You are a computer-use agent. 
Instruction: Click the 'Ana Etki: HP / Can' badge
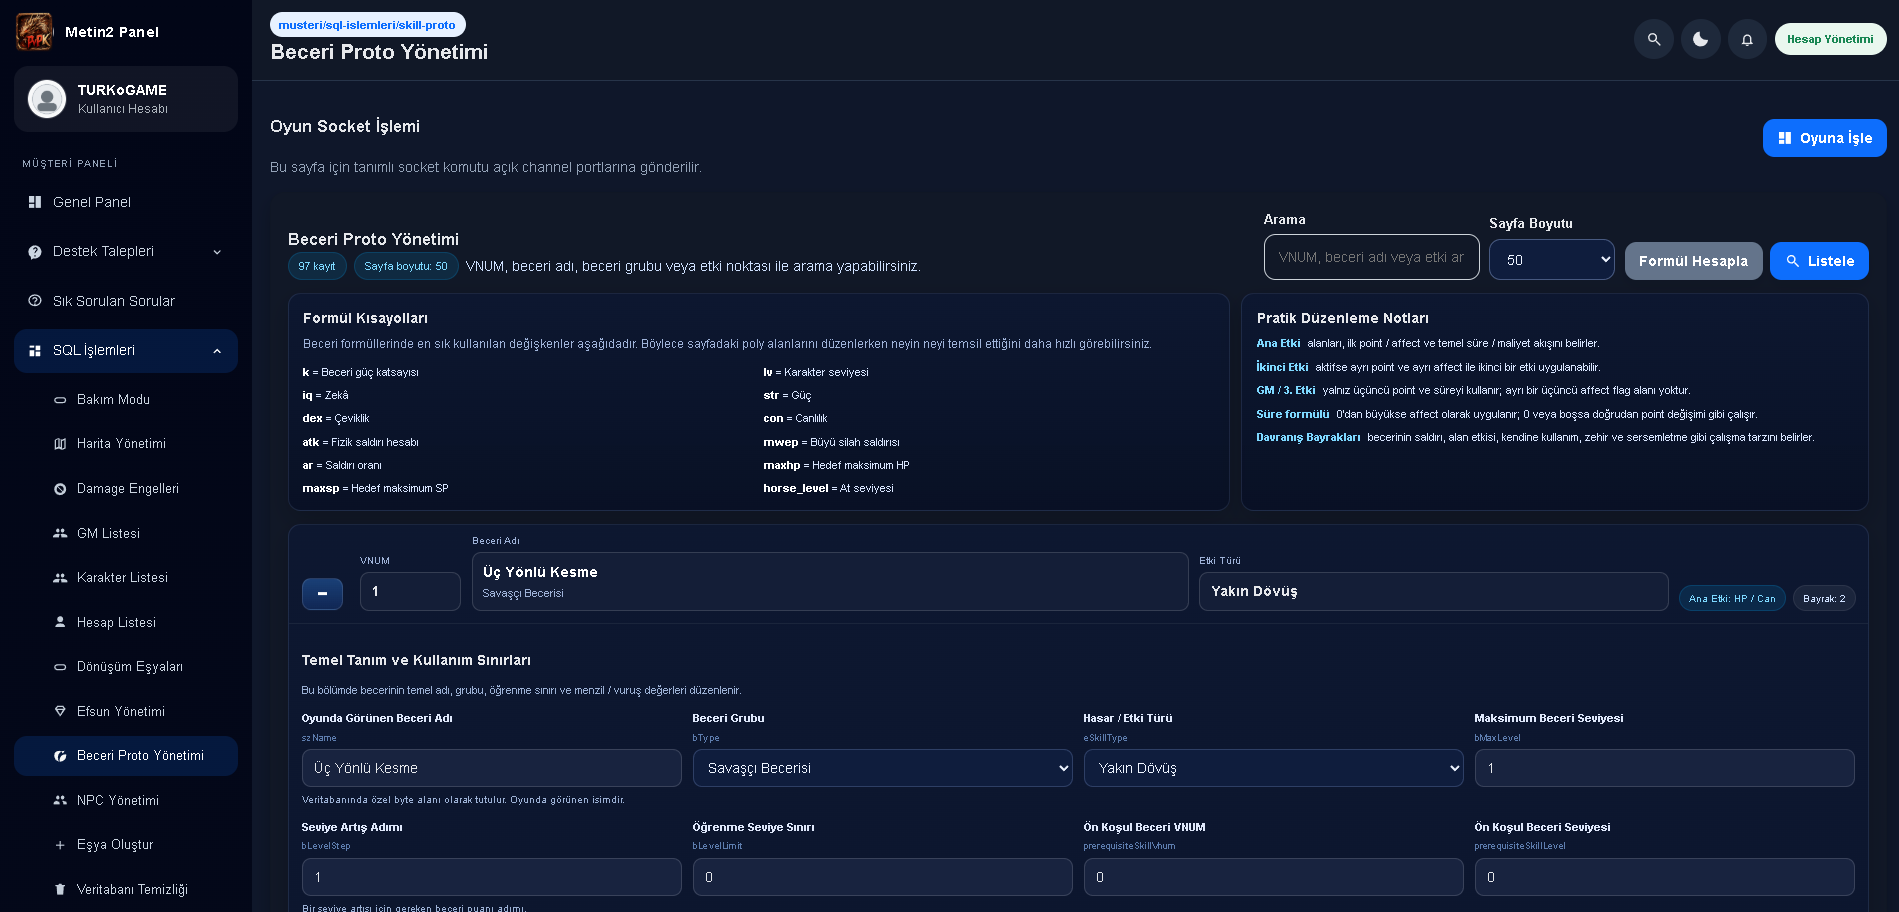tap(1732, 598)
